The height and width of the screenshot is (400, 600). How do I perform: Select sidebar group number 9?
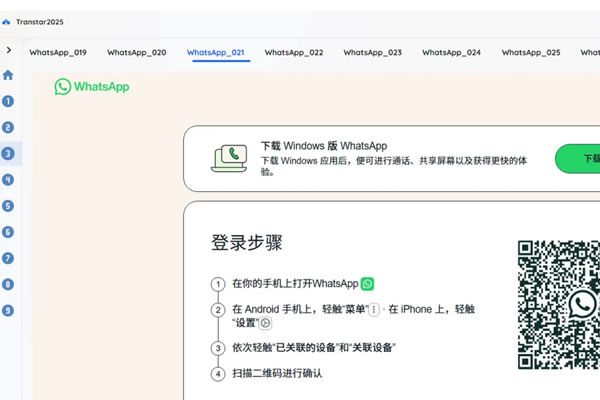point(8,310)
